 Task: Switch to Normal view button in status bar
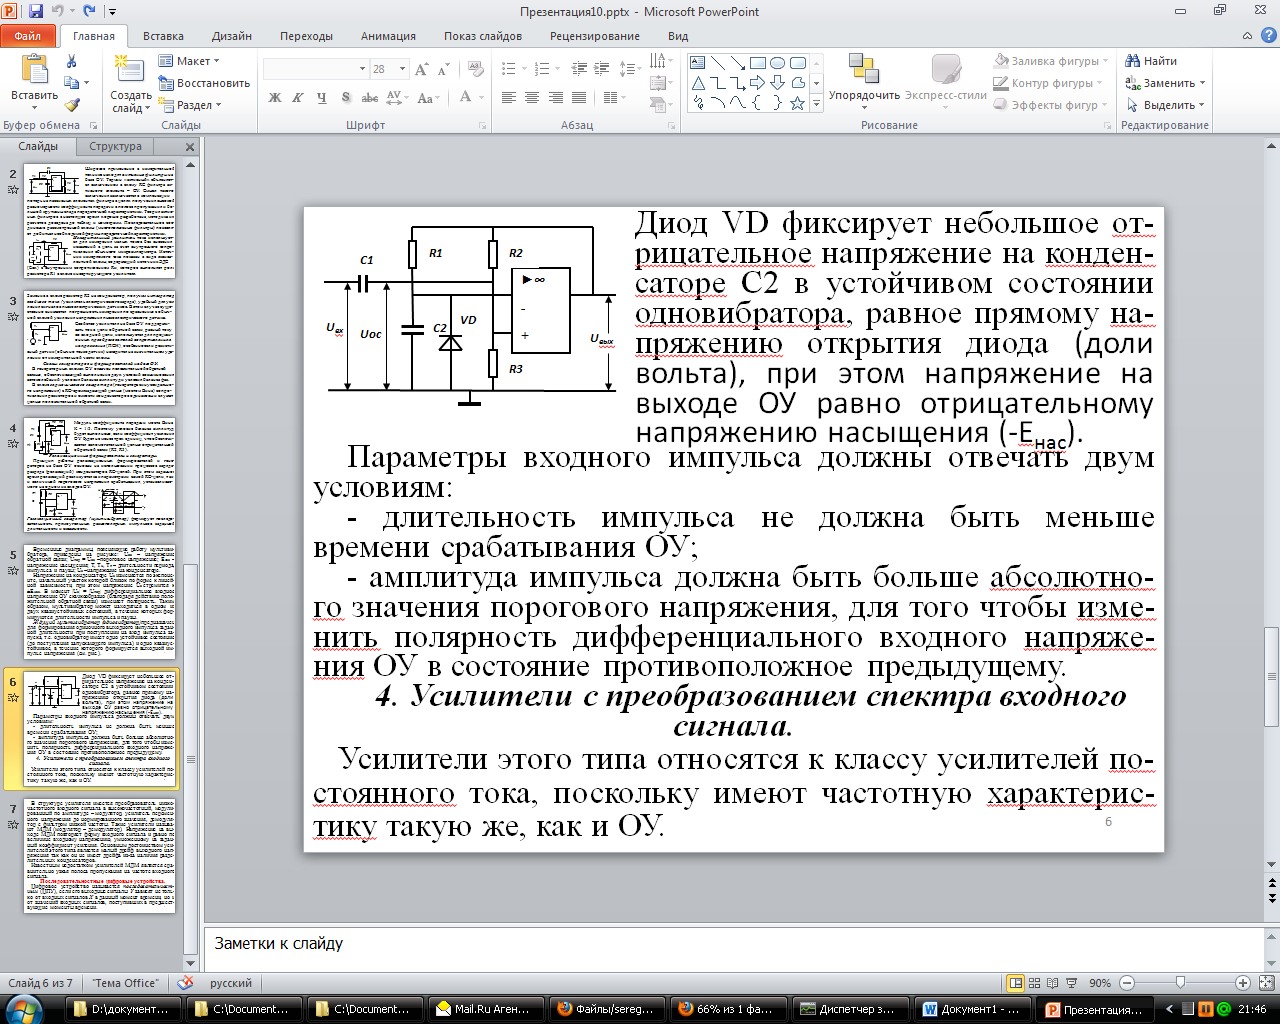click(x=1015, y=983)
